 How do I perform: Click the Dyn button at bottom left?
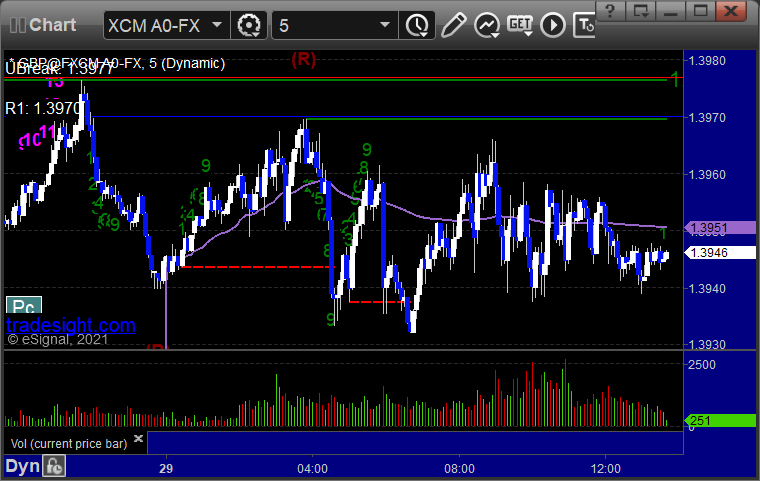pos(22,466)
